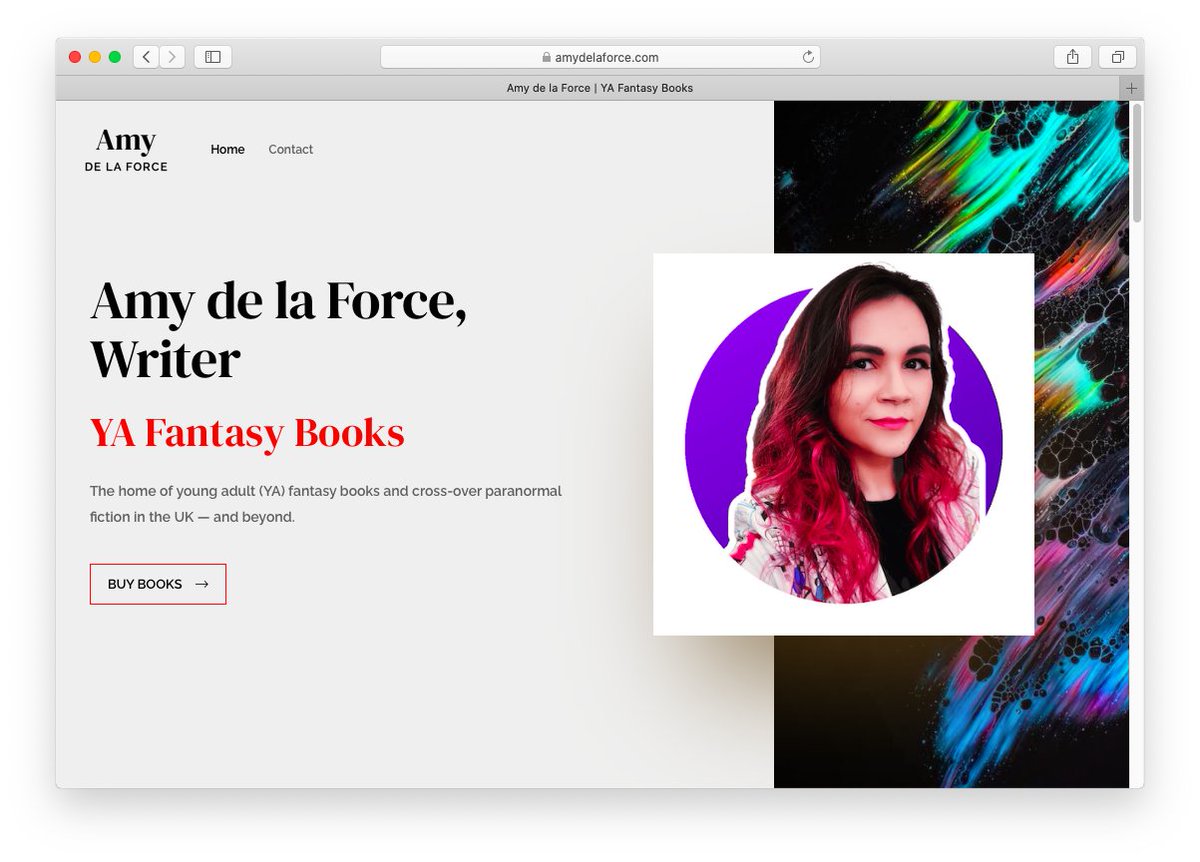The height and width of the screenshot is (862, 1200).
Task: Click the arrow inside BUY BOOKS button
Action: click(x=202, y=584)
